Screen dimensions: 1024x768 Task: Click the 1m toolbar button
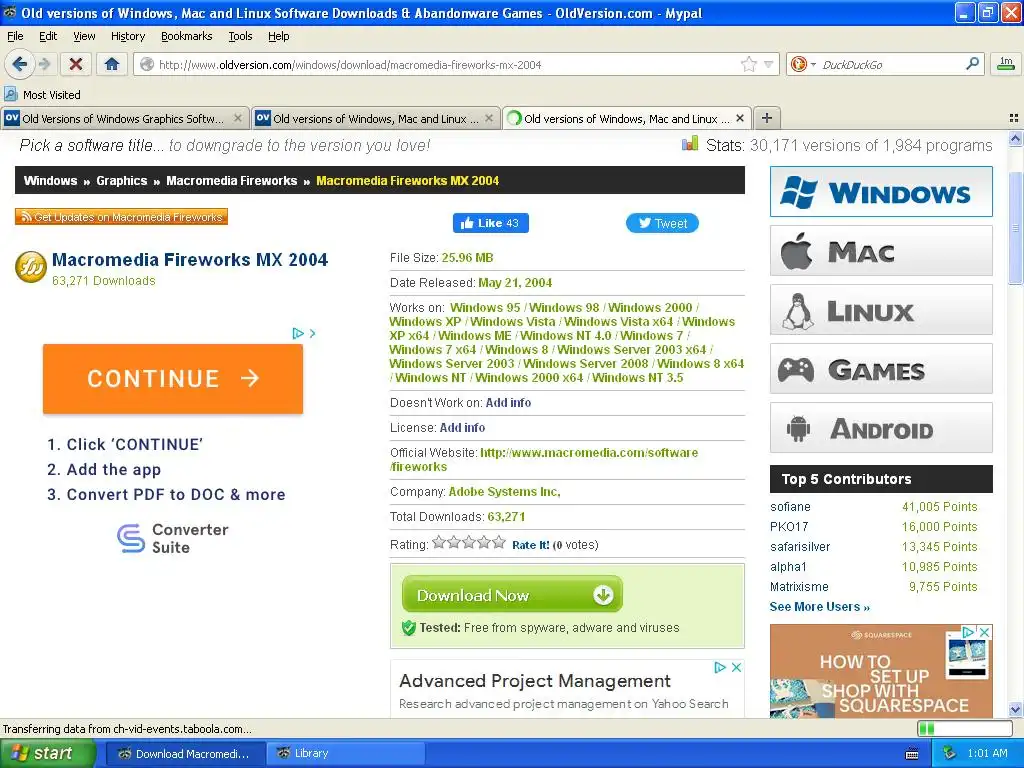(1006, 63)
